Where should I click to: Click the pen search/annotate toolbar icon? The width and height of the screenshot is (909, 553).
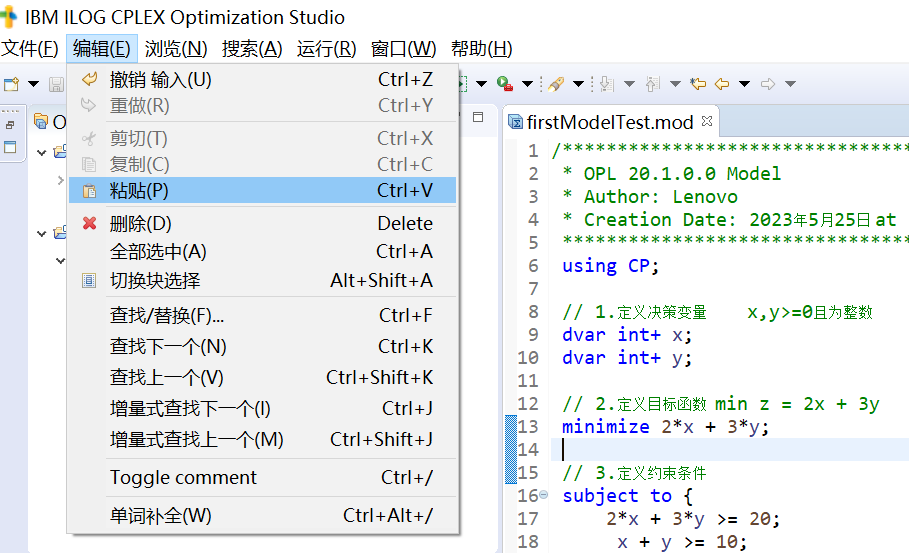pos(556,84)
